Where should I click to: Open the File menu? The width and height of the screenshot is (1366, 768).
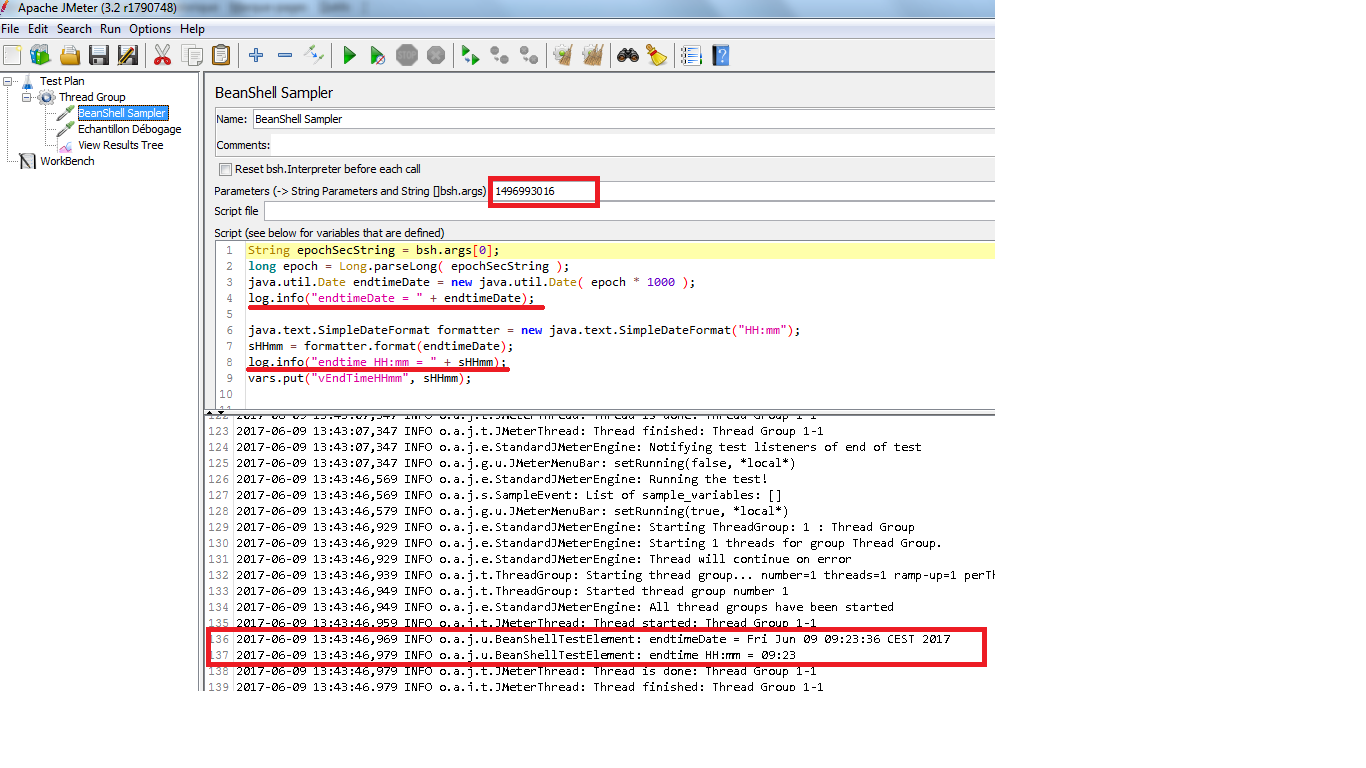[x=10, y=29]
